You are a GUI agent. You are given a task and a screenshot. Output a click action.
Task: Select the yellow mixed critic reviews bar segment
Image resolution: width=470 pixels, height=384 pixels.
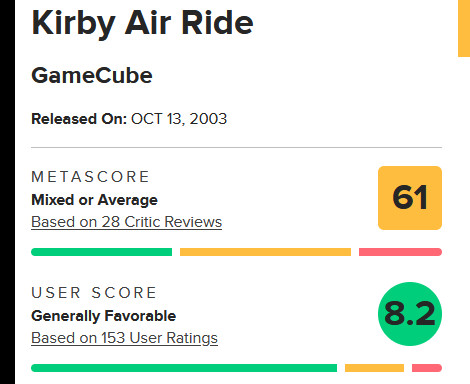coord(265,252)
